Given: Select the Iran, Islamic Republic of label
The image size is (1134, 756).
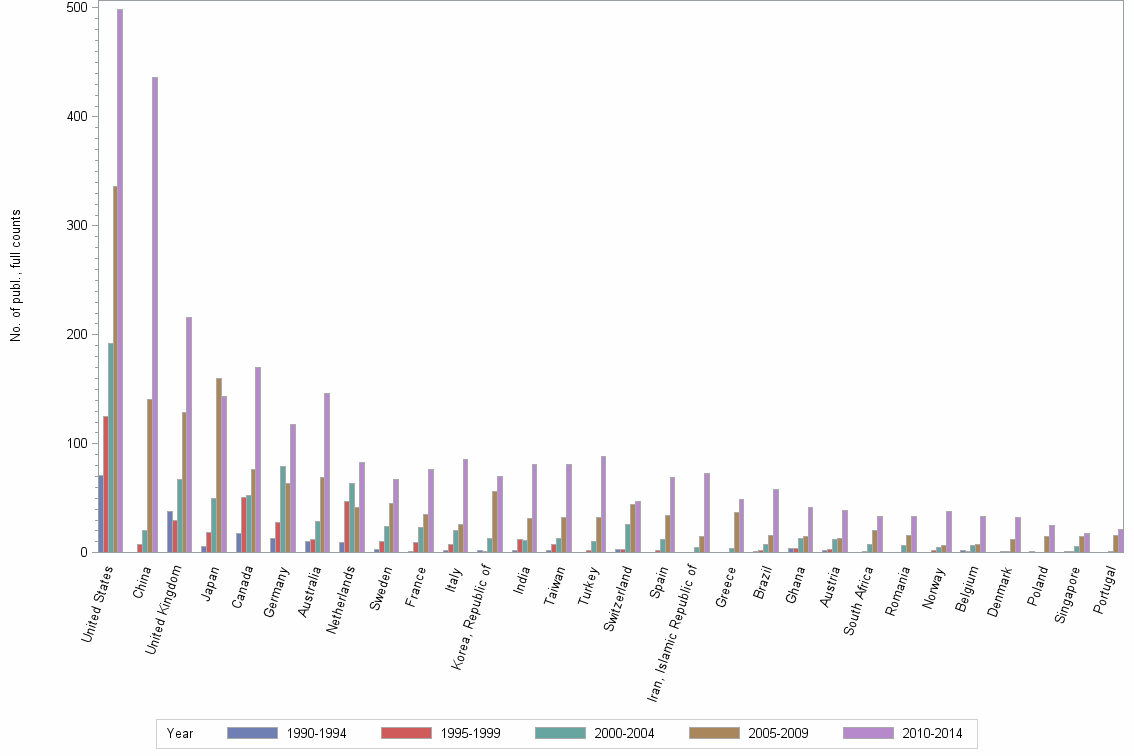Looking at the screenshot, I should point(670,635).
